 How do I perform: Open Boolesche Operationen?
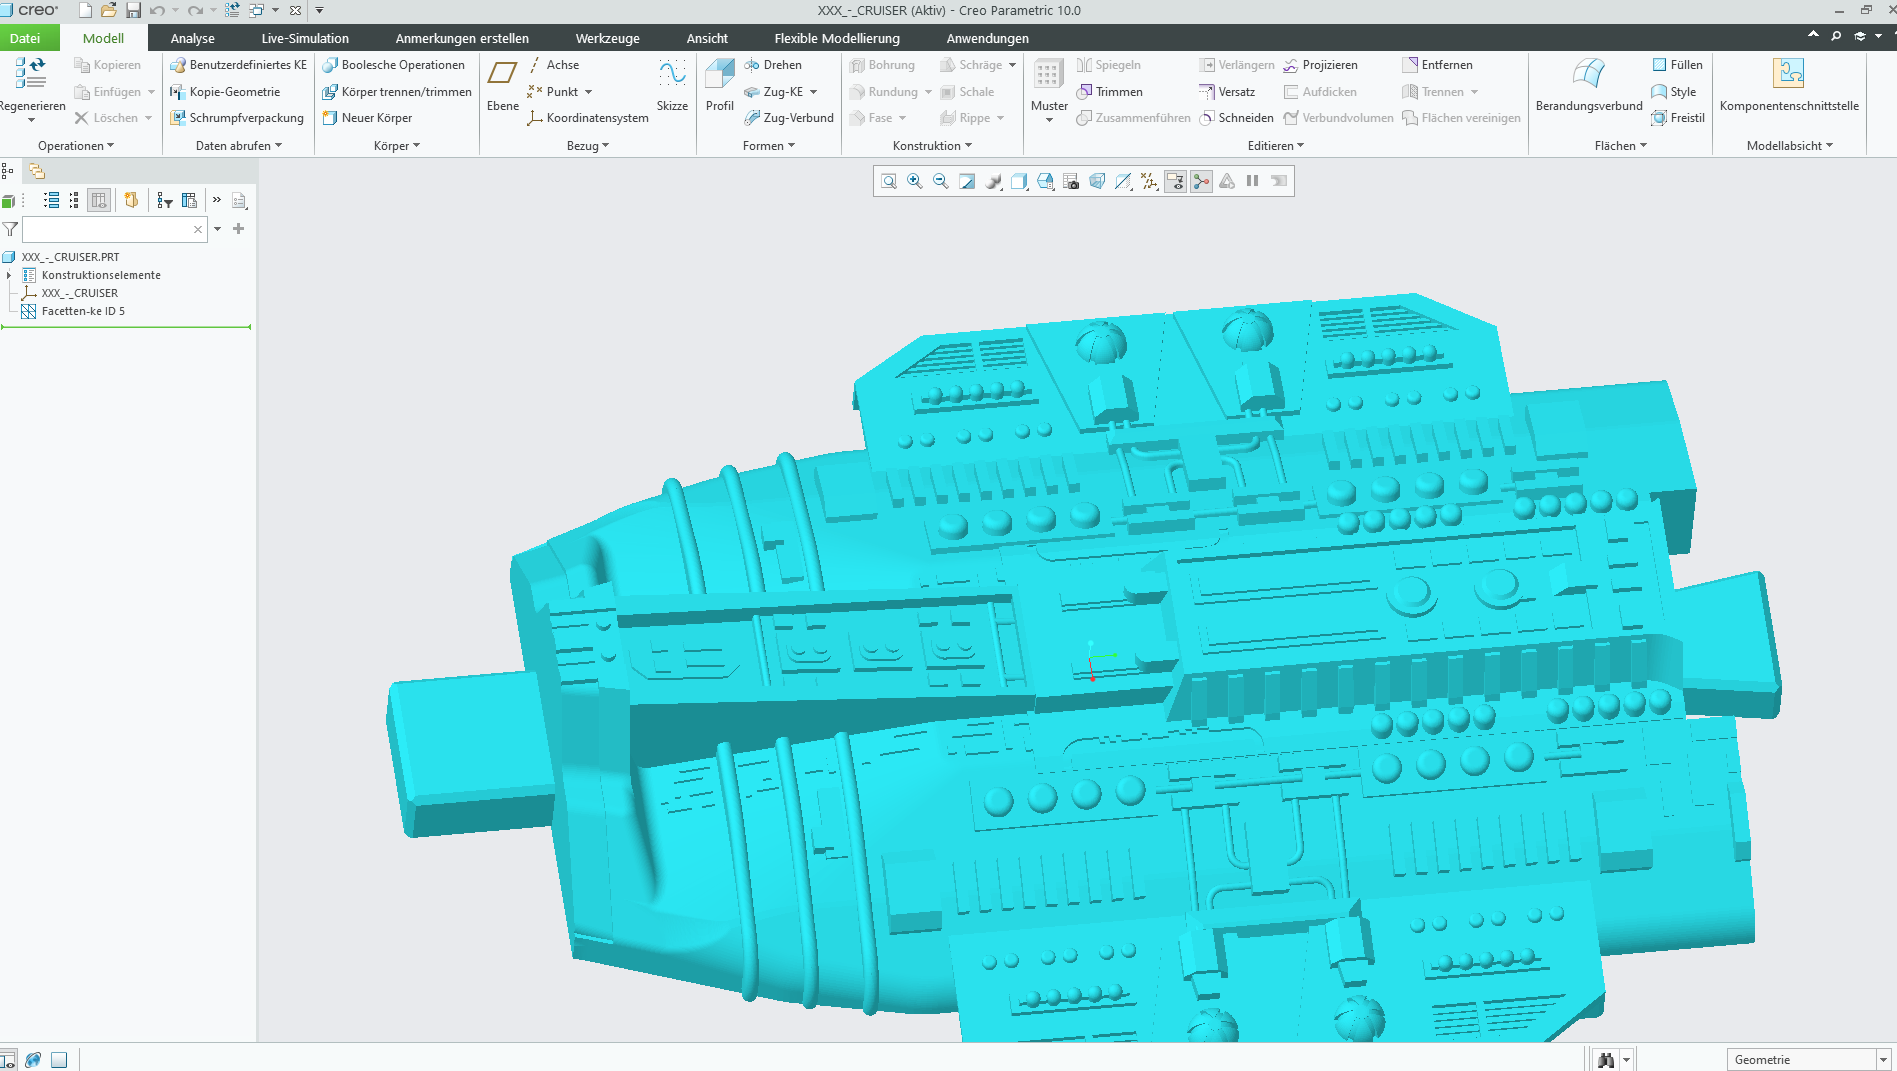(x=393, y=65)
